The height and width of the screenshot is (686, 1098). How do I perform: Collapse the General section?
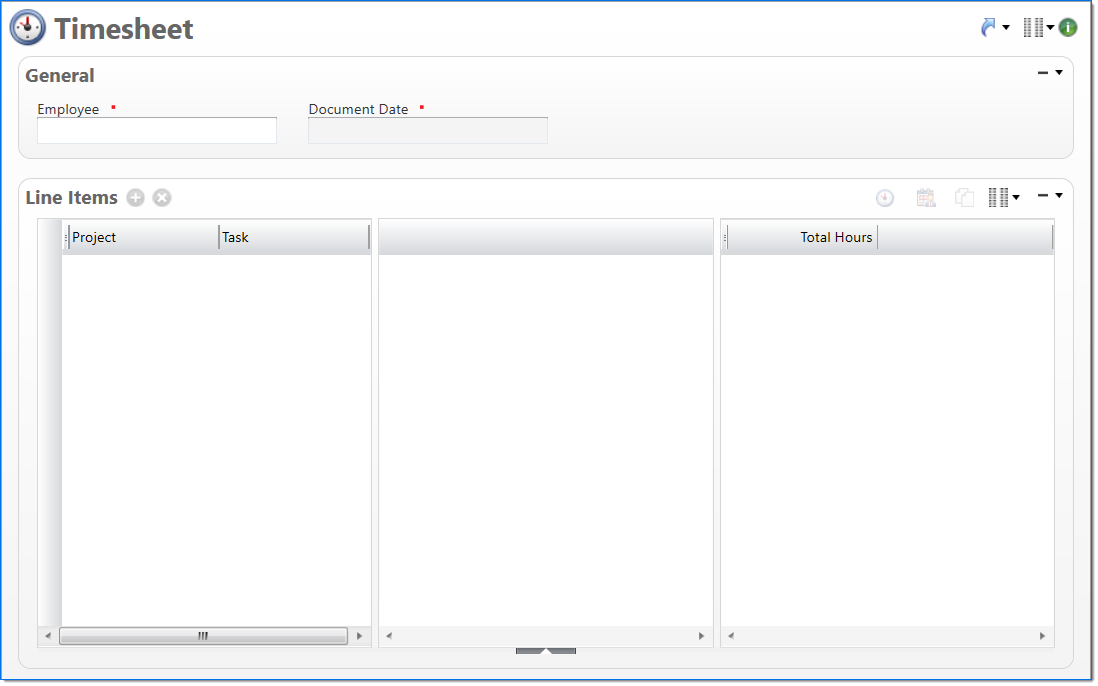pyautogui.click(x=1043, y=73)
